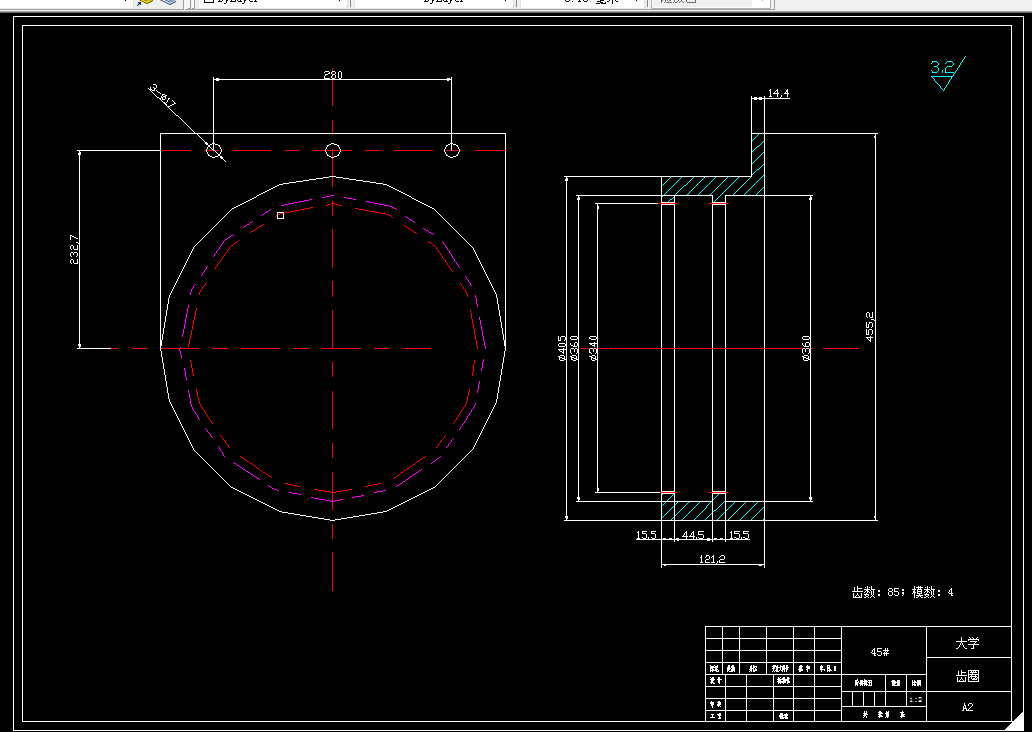Click the square grip on the magenta pitch circle
The width and height of the screenshot is (1032, 732).
coord(280,215)
